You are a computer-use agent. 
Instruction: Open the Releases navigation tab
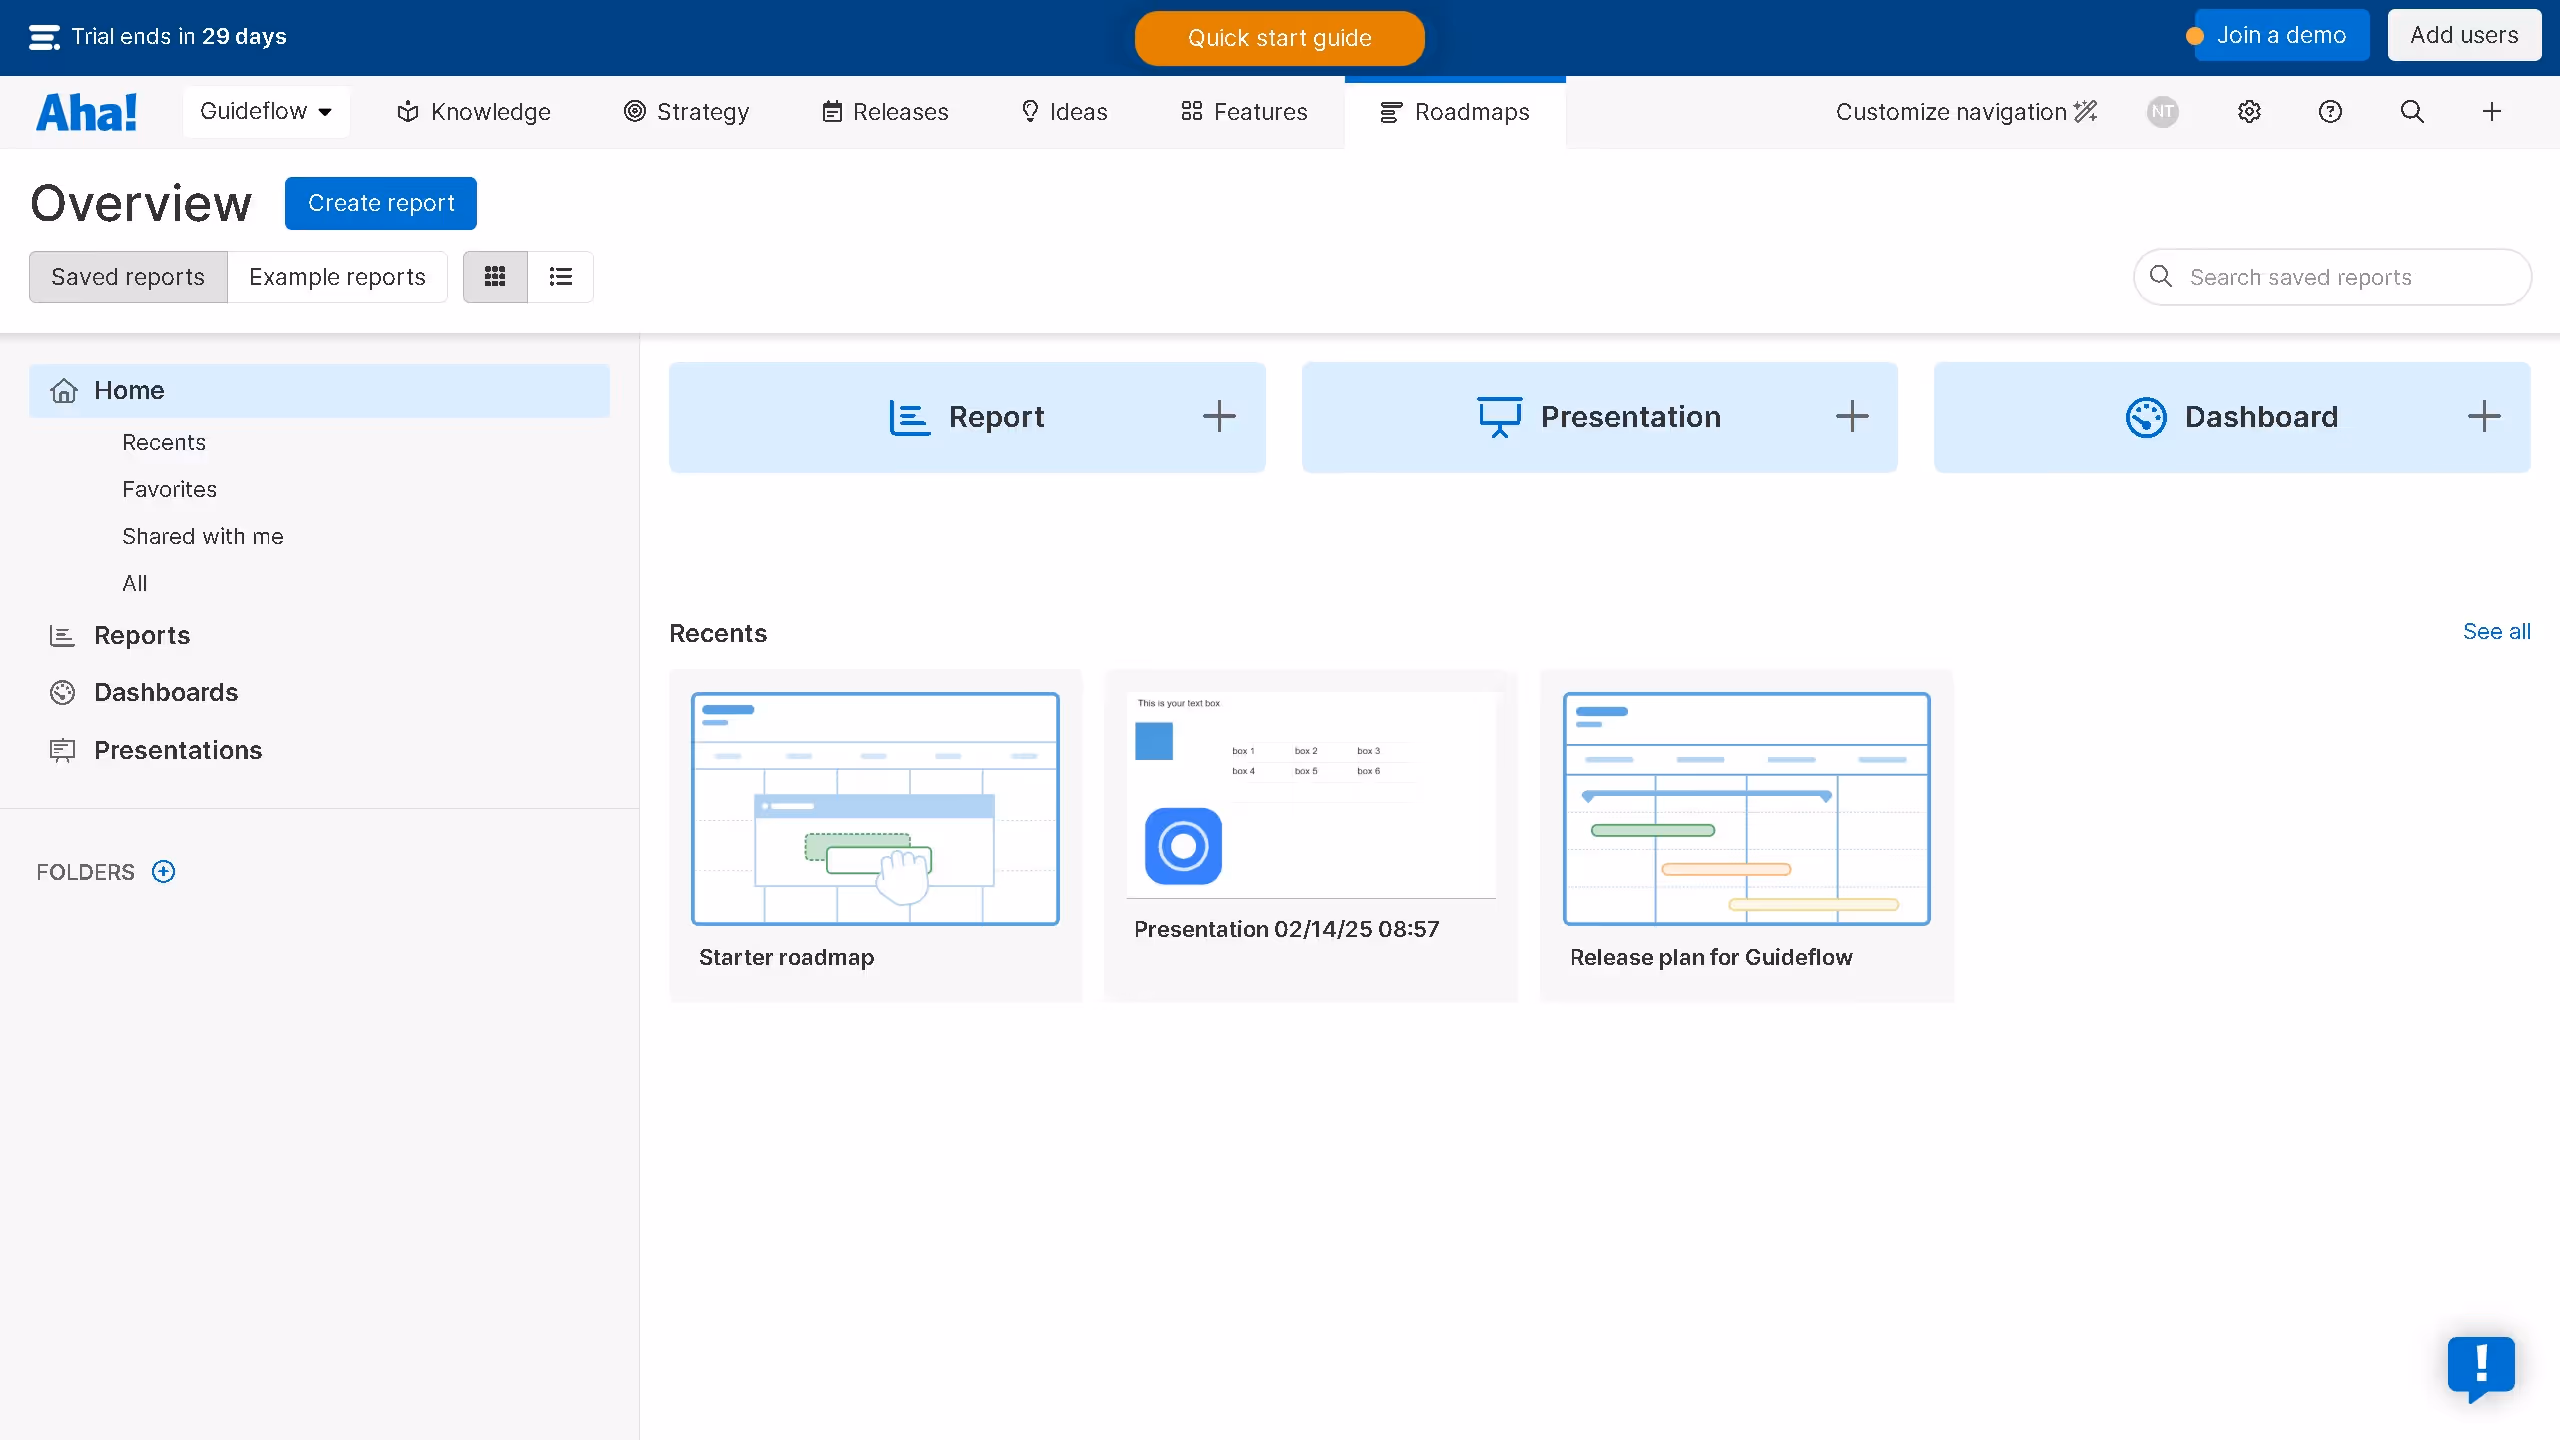(885, 112)
